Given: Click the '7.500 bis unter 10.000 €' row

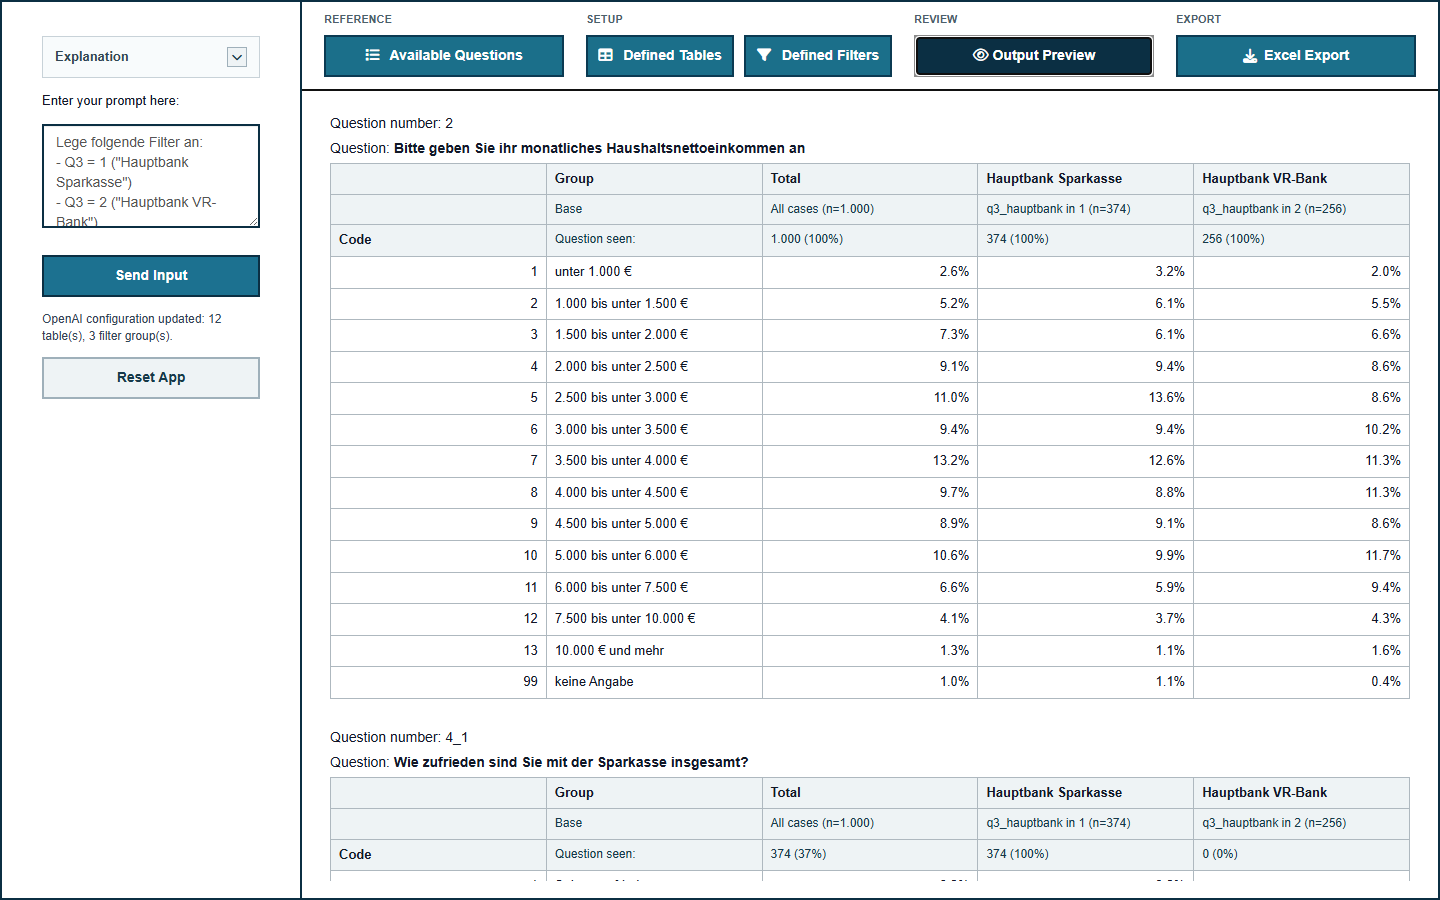Looking at the screenshot, I should (869, 619).
